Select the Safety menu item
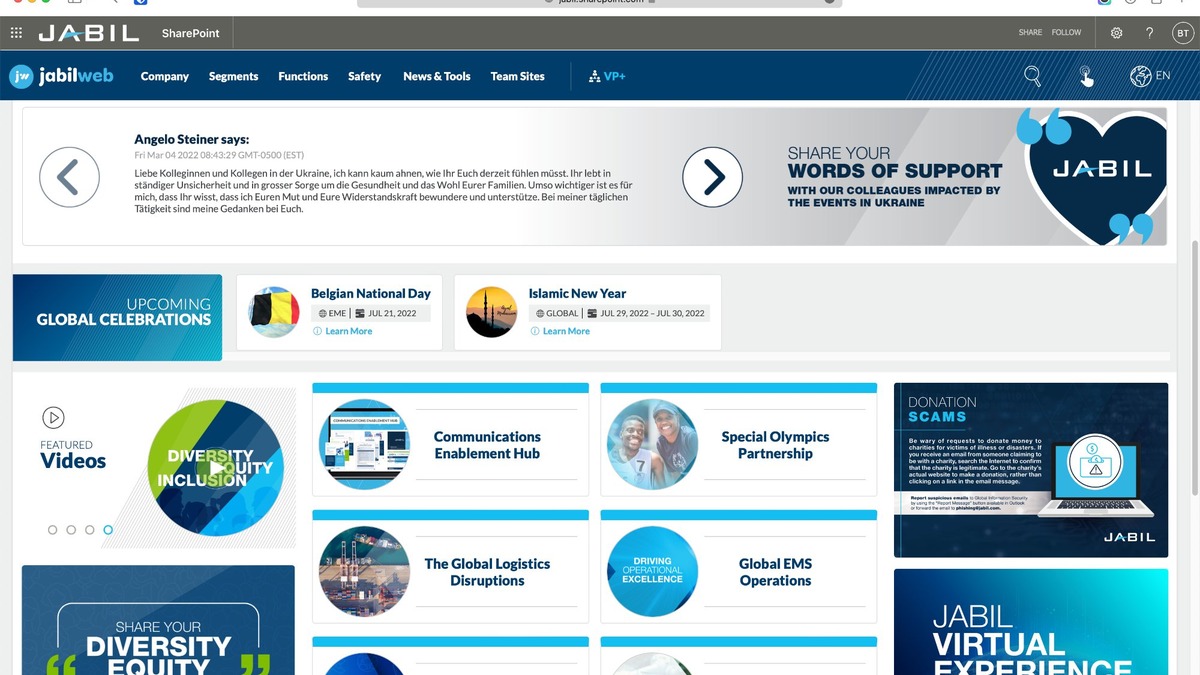The height and width of the screenshot is (675, 1200). 364,76
